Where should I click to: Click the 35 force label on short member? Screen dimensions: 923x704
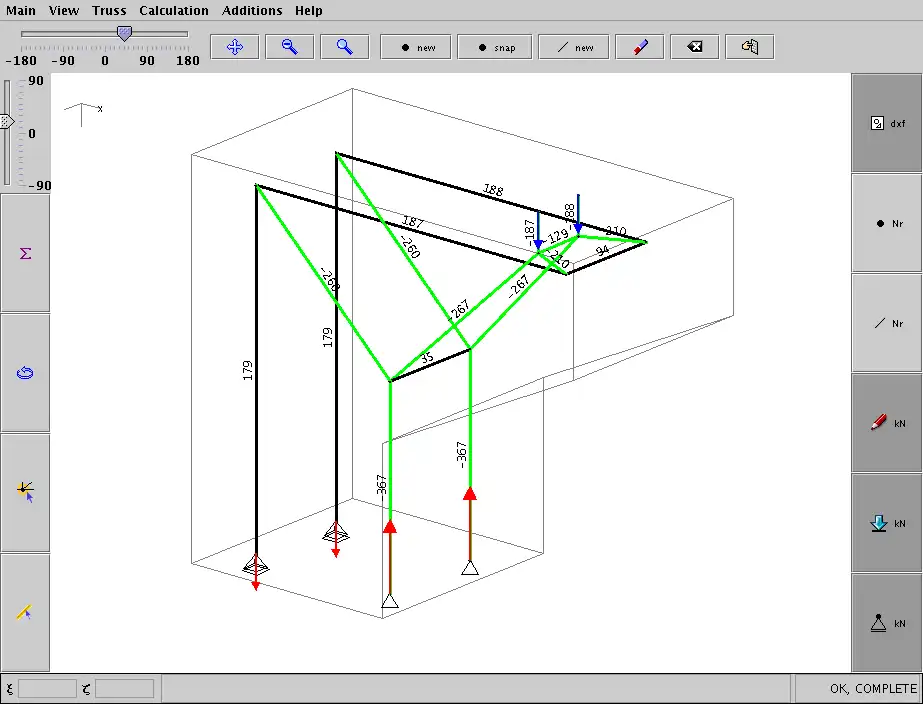(x=427, y=357)
